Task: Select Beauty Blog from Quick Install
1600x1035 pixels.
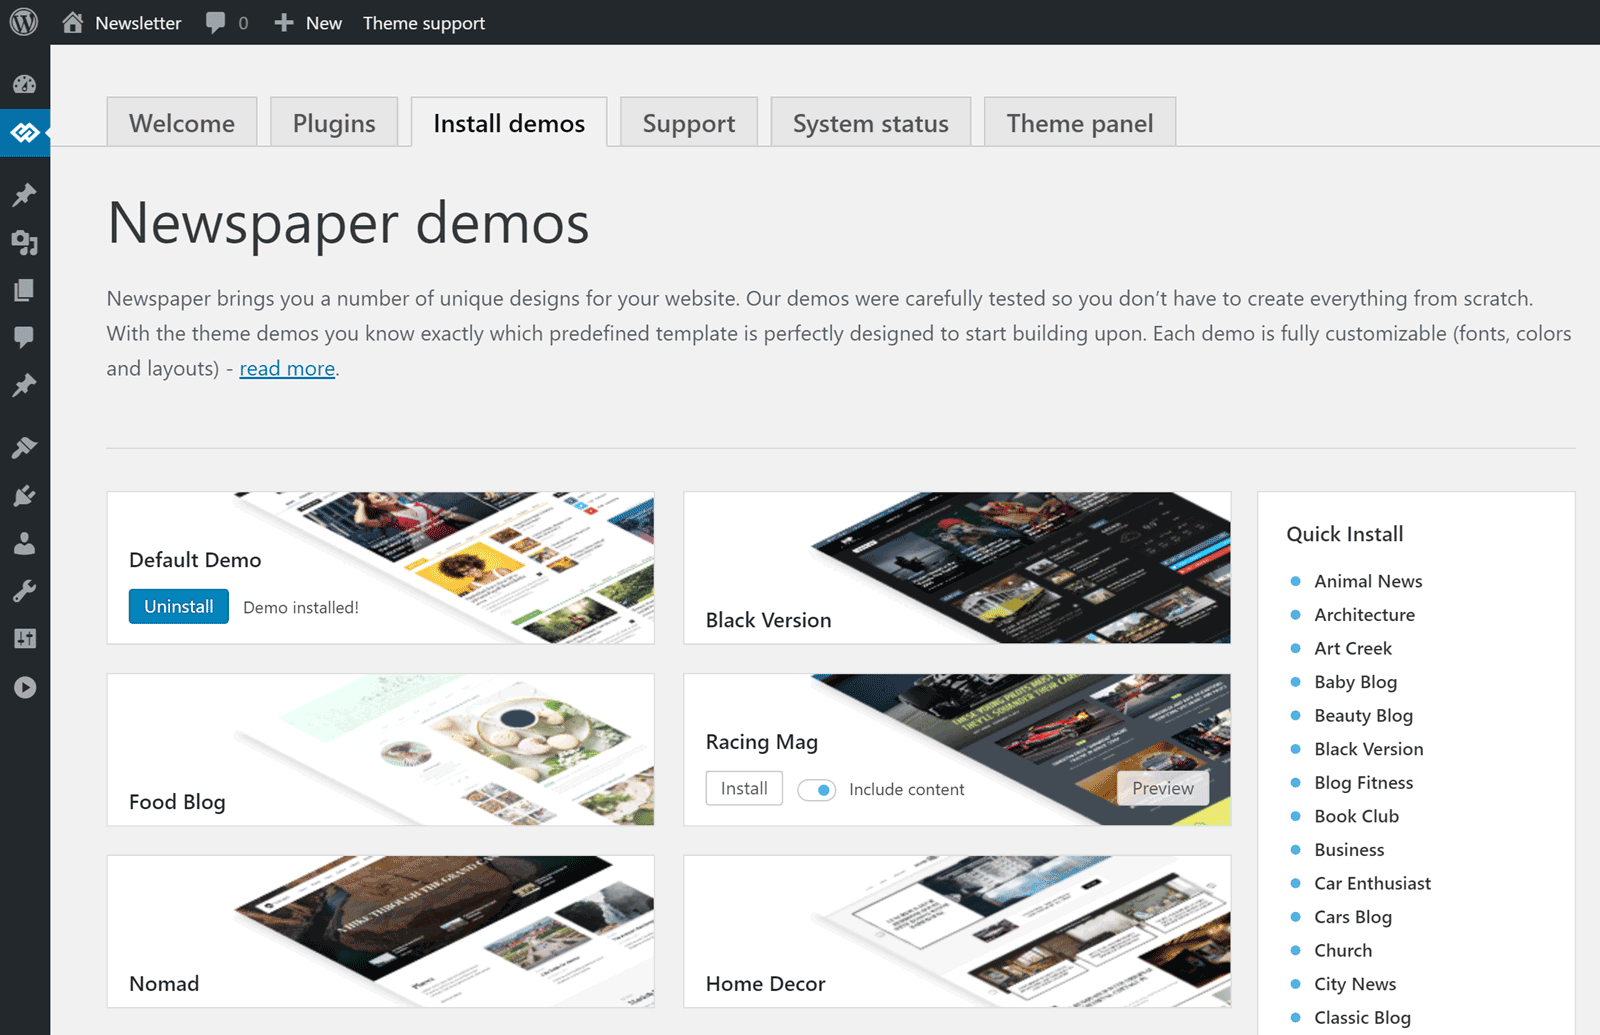Action: coord(1363,715)
